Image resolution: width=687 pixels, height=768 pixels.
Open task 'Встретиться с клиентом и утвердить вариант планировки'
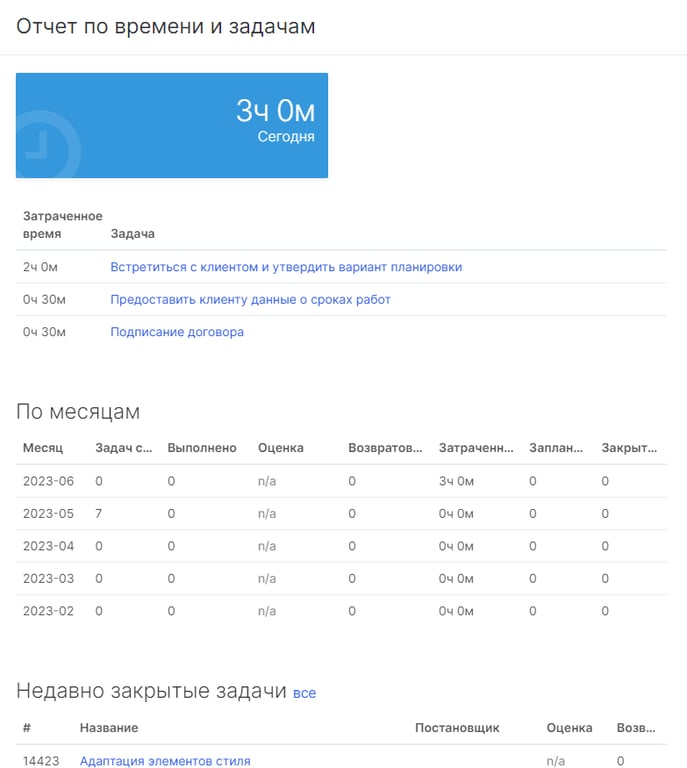286,267
